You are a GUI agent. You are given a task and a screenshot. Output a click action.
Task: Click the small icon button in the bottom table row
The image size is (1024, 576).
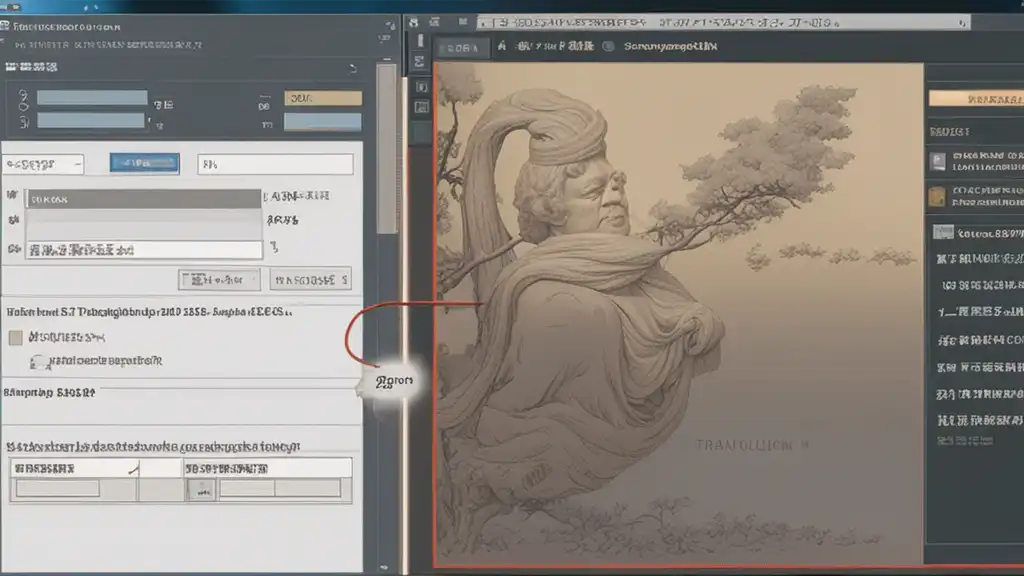[201, 489]
